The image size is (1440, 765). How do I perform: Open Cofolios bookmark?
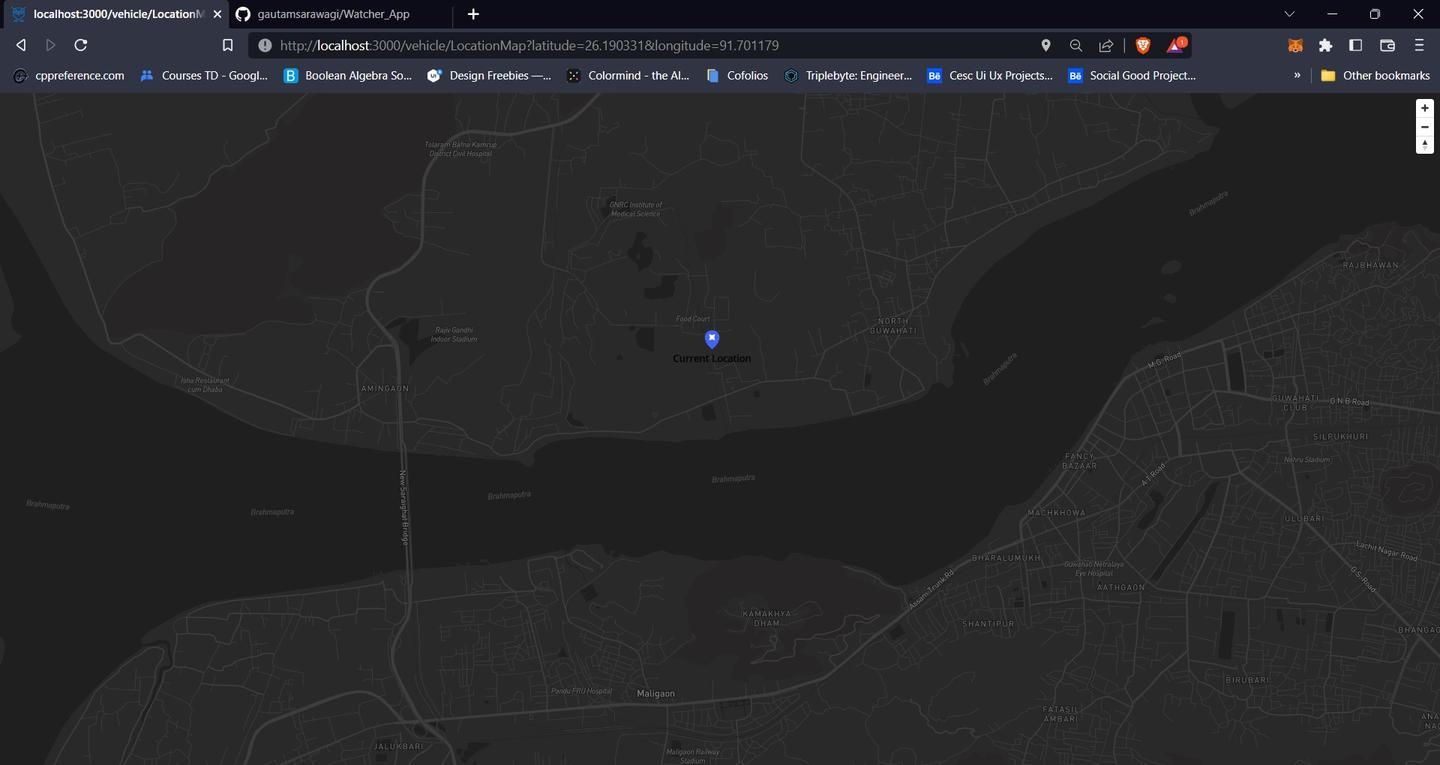pyautogui.click(x=737, y=75)
